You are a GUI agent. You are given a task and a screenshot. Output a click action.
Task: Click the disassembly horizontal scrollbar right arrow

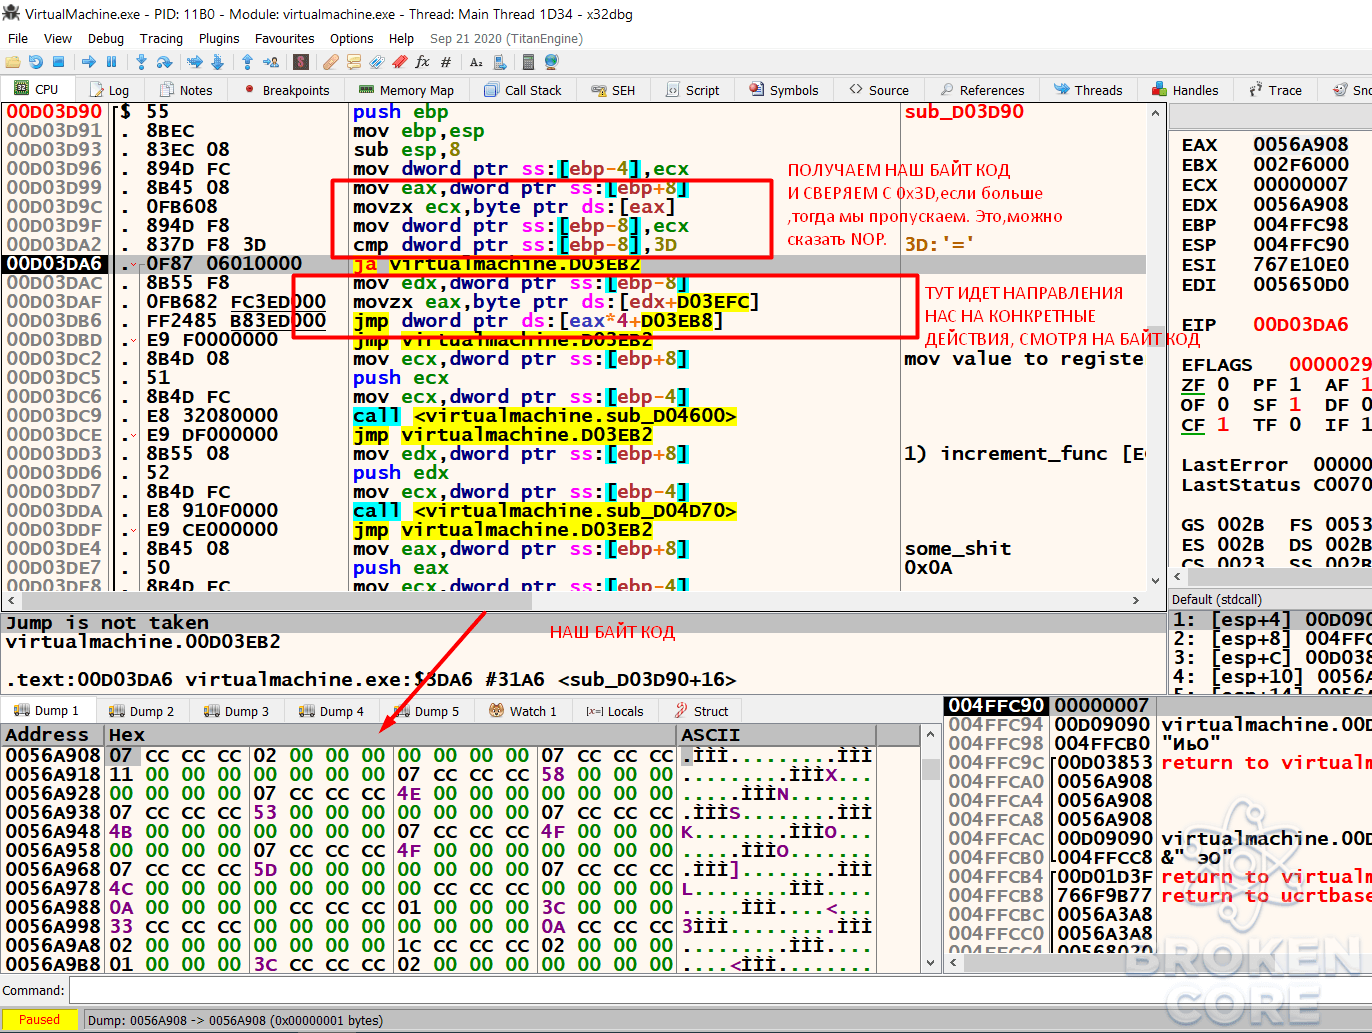click(x=1136, y=601)
